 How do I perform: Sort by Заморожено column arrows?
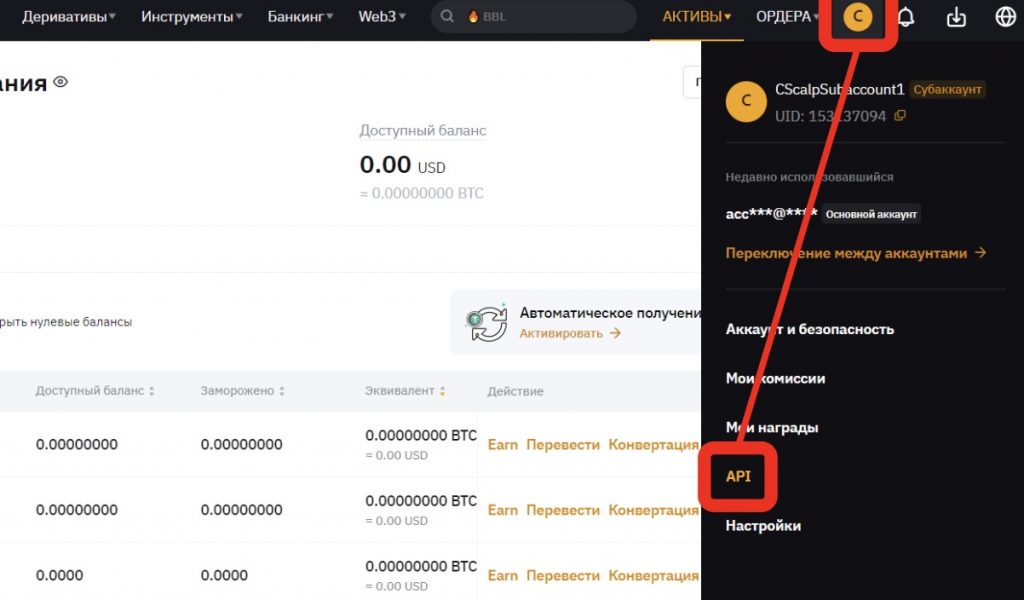point(281,391)
